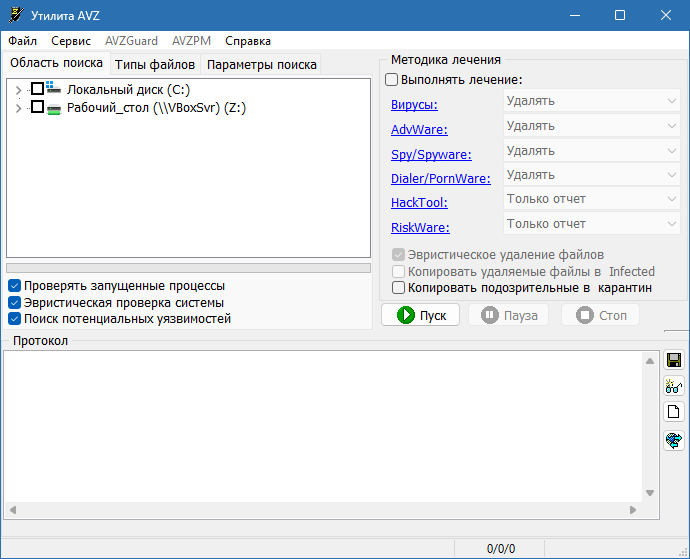The image size is (690, 559).
Task: Save the protocol with the floppy disk icon
Action: click(674, 360)
